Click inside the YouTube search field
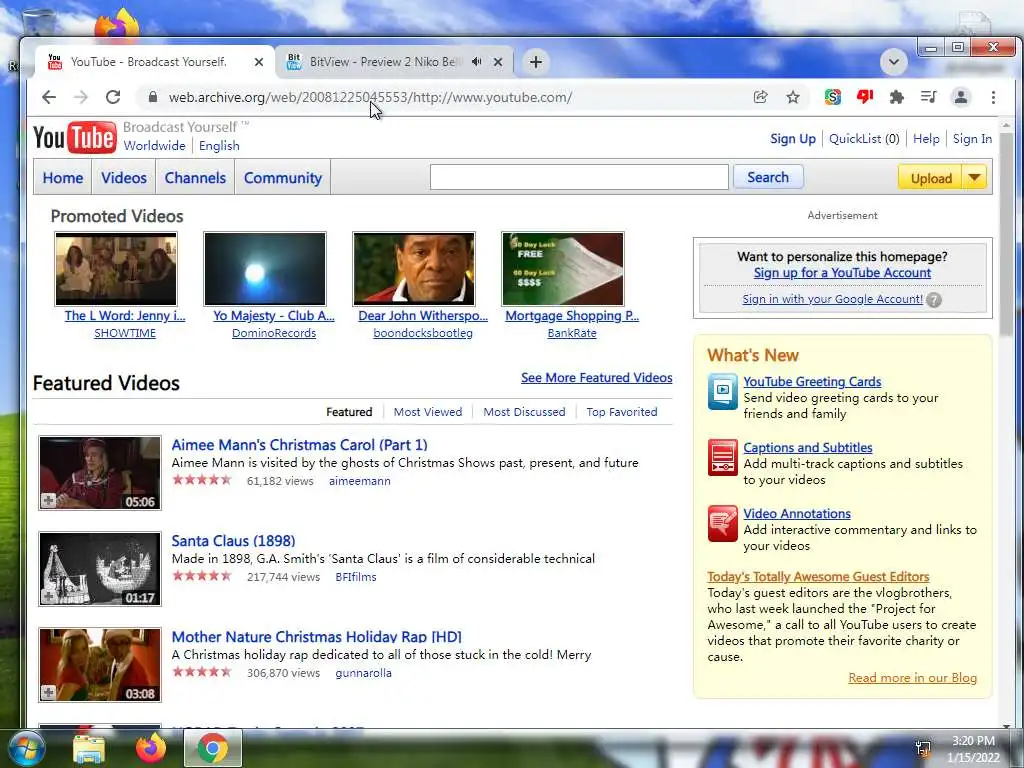This screenshot has width=1024, height=768. tap(579, 178)
